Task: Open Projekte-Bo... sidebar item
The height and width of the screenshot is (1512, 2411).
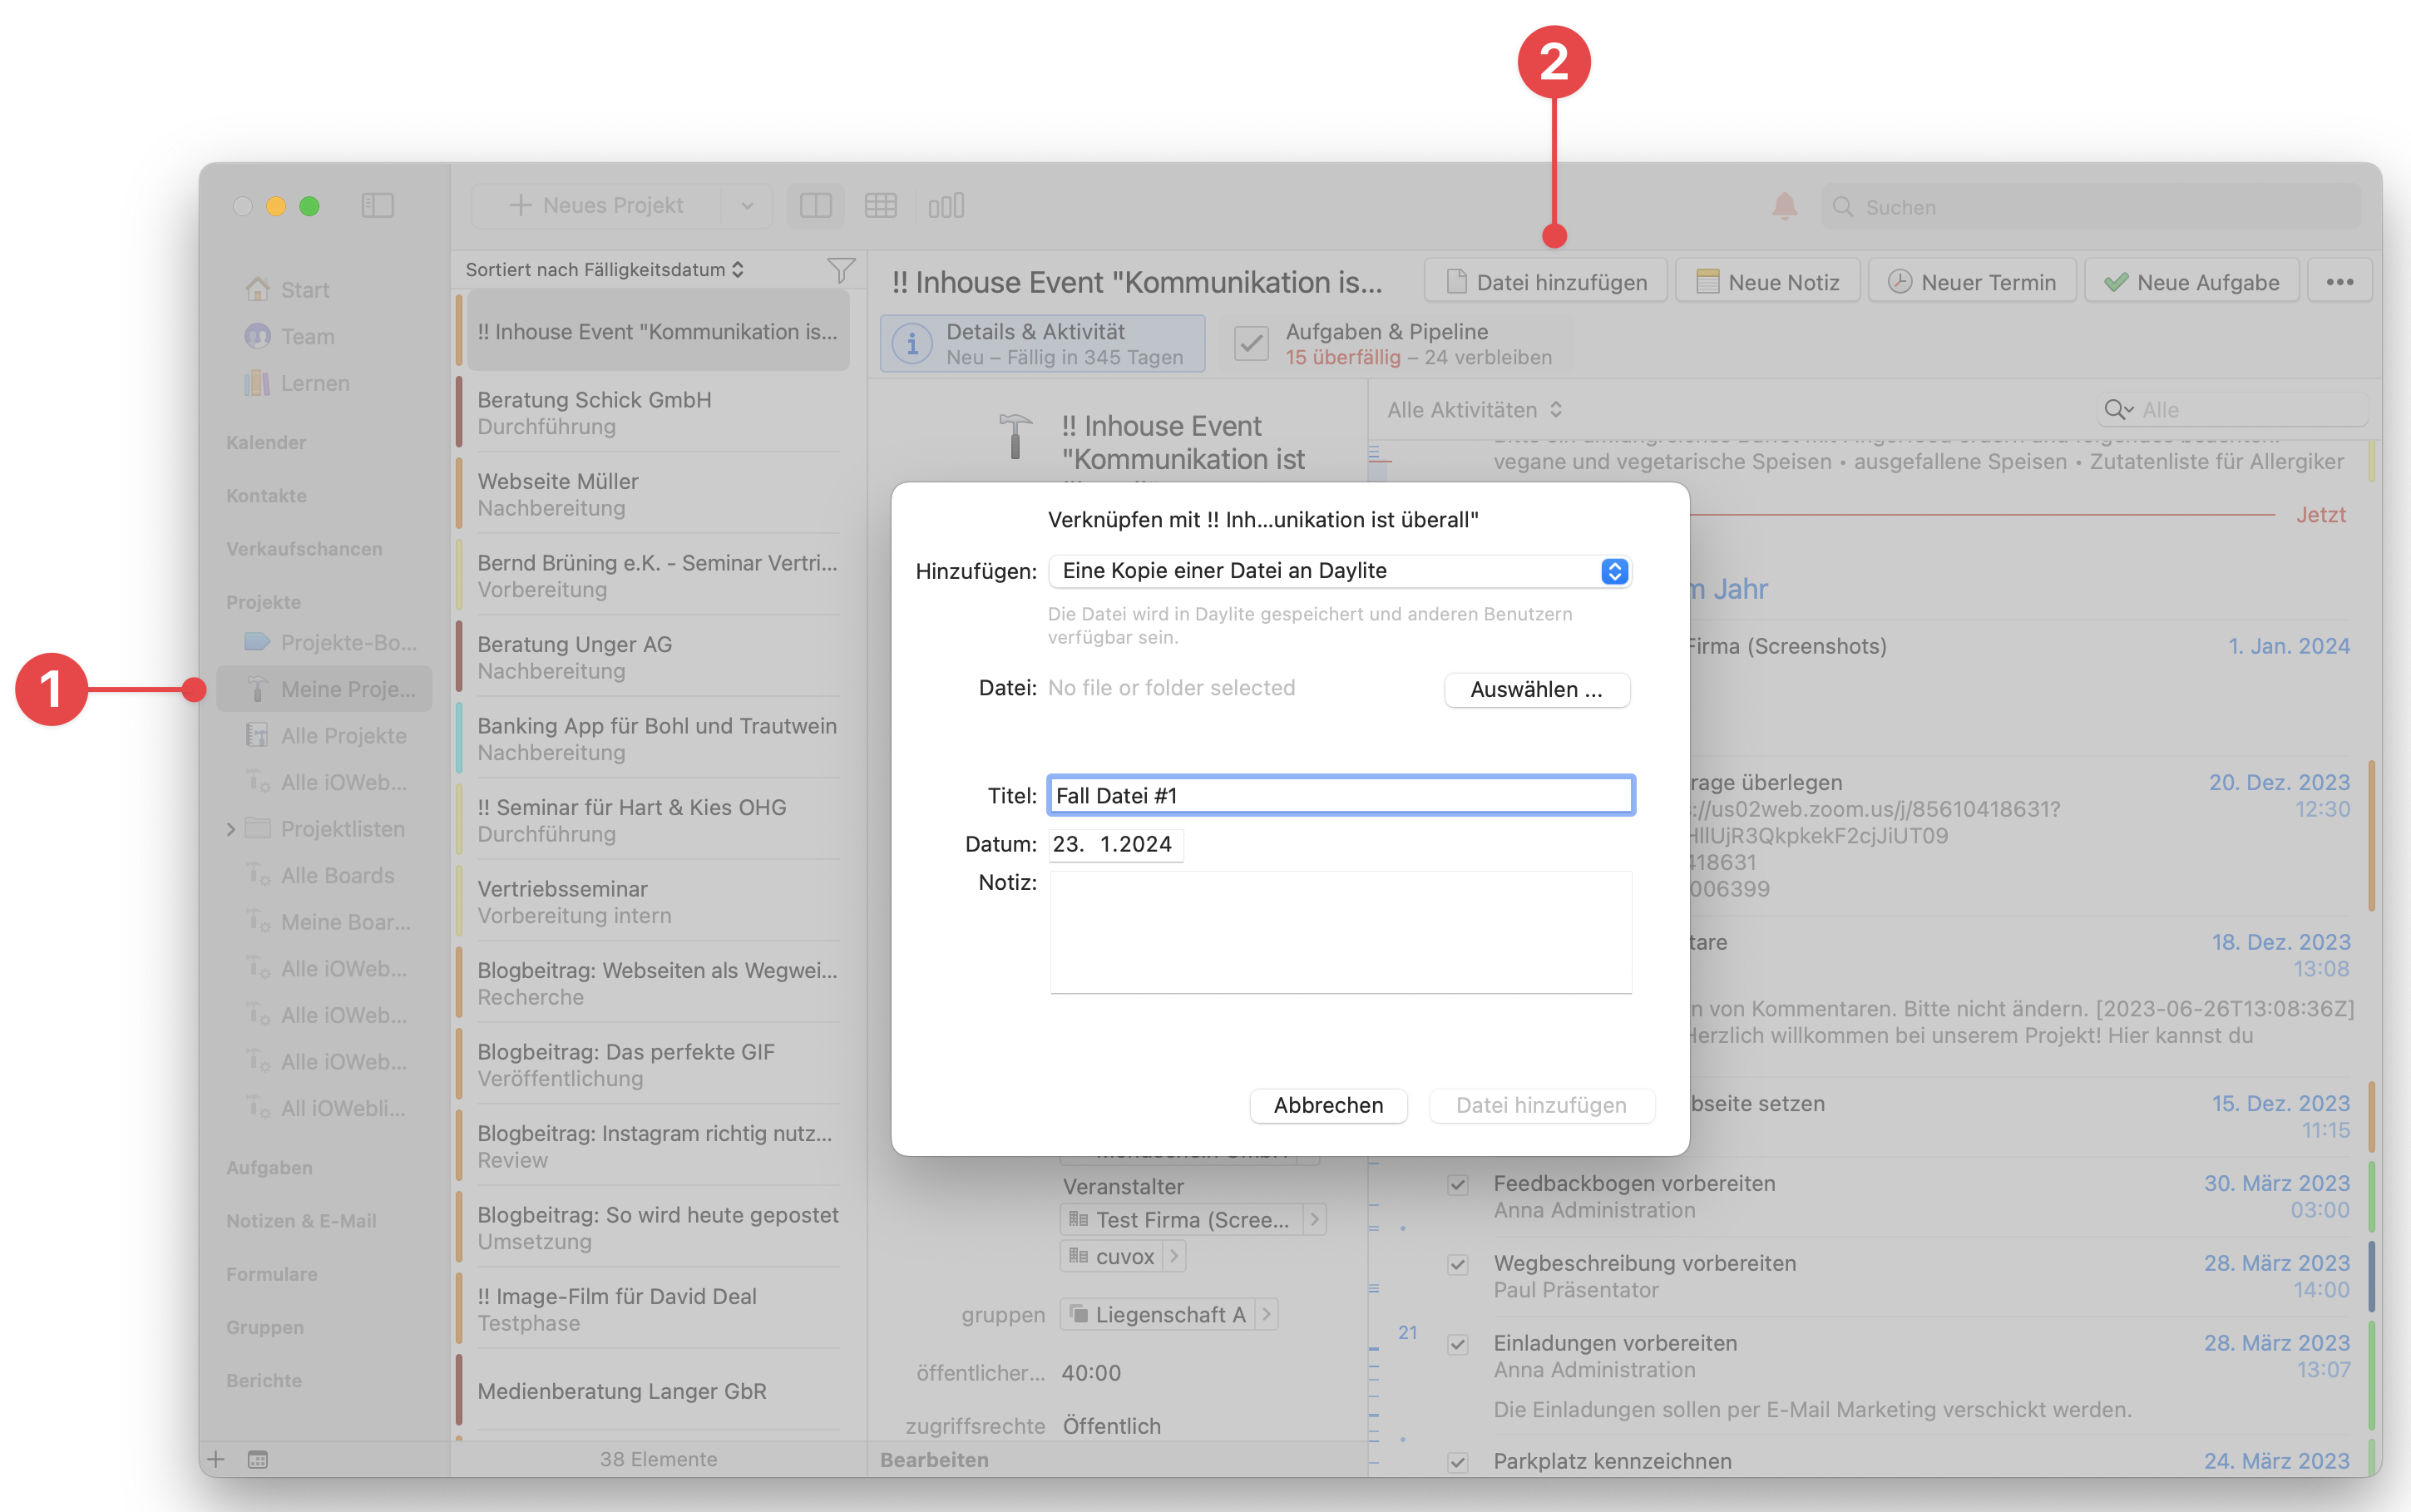Action: (x=330, y=642)
